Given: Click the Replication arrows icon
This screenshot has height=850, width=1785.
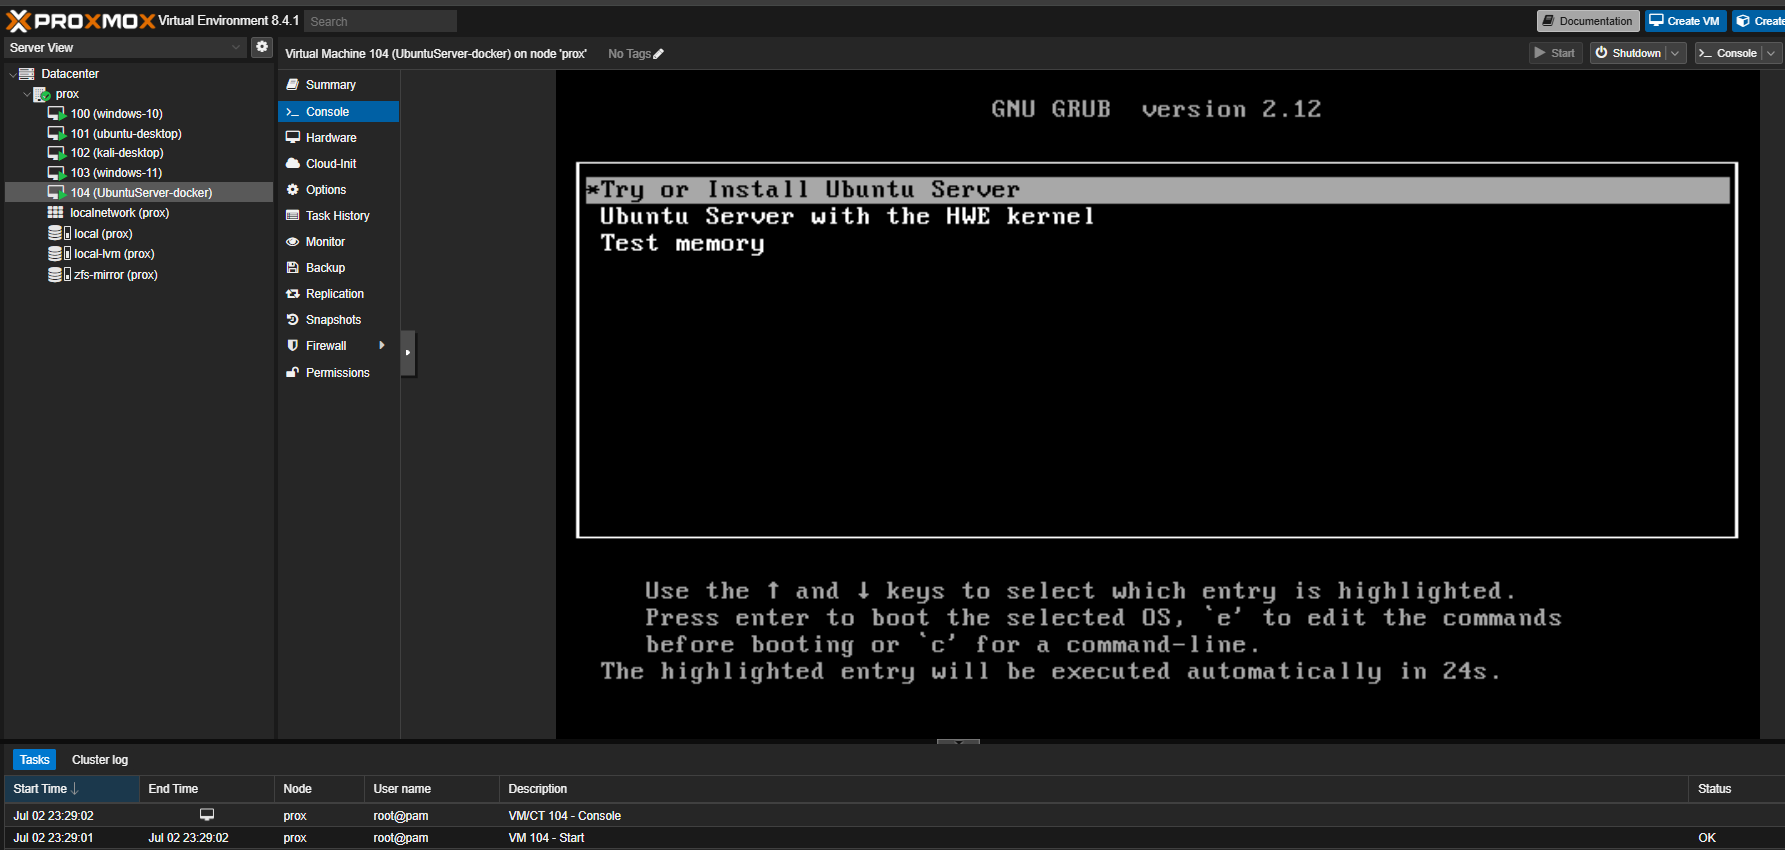Looking at the screenshot, I should (293, 294).
